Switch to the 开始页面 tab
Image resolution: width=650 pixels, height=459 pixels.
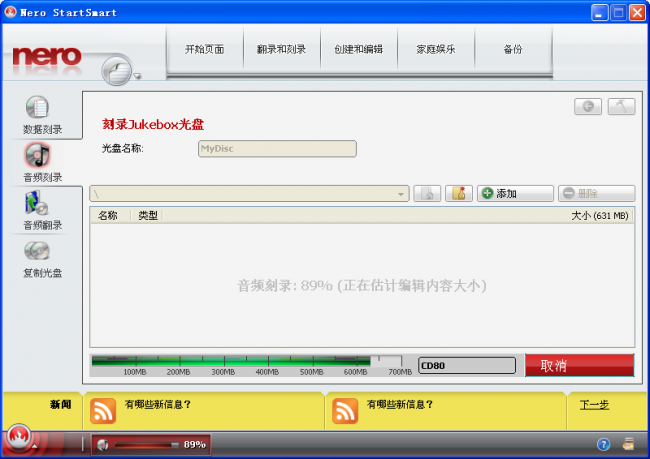pos(205,49)
